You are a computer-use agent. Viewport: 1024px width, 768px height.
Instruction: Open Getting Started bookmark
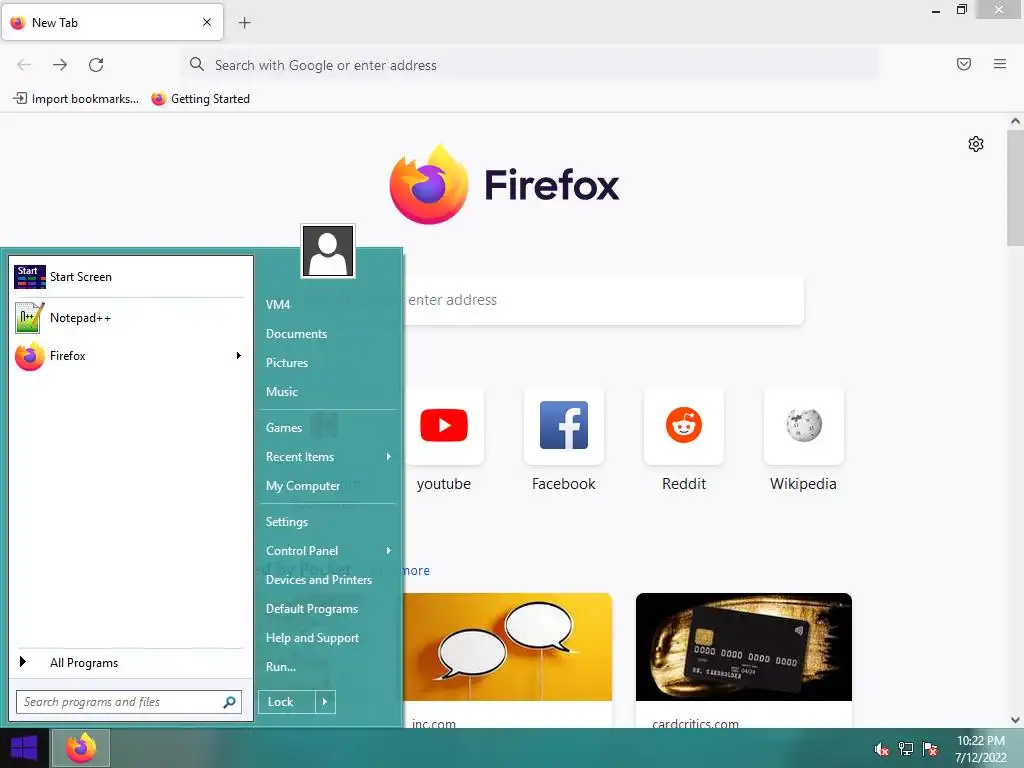[x=201, y=99]
